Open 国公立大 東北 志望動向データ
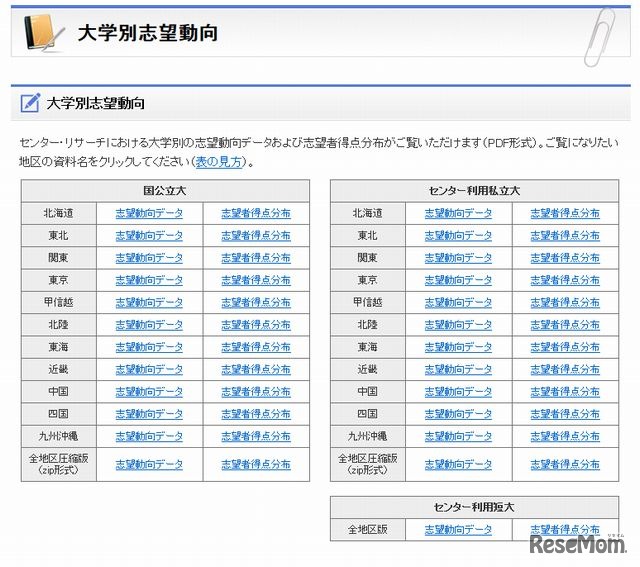Screen dimensions: 640x567 click(149, 236)
